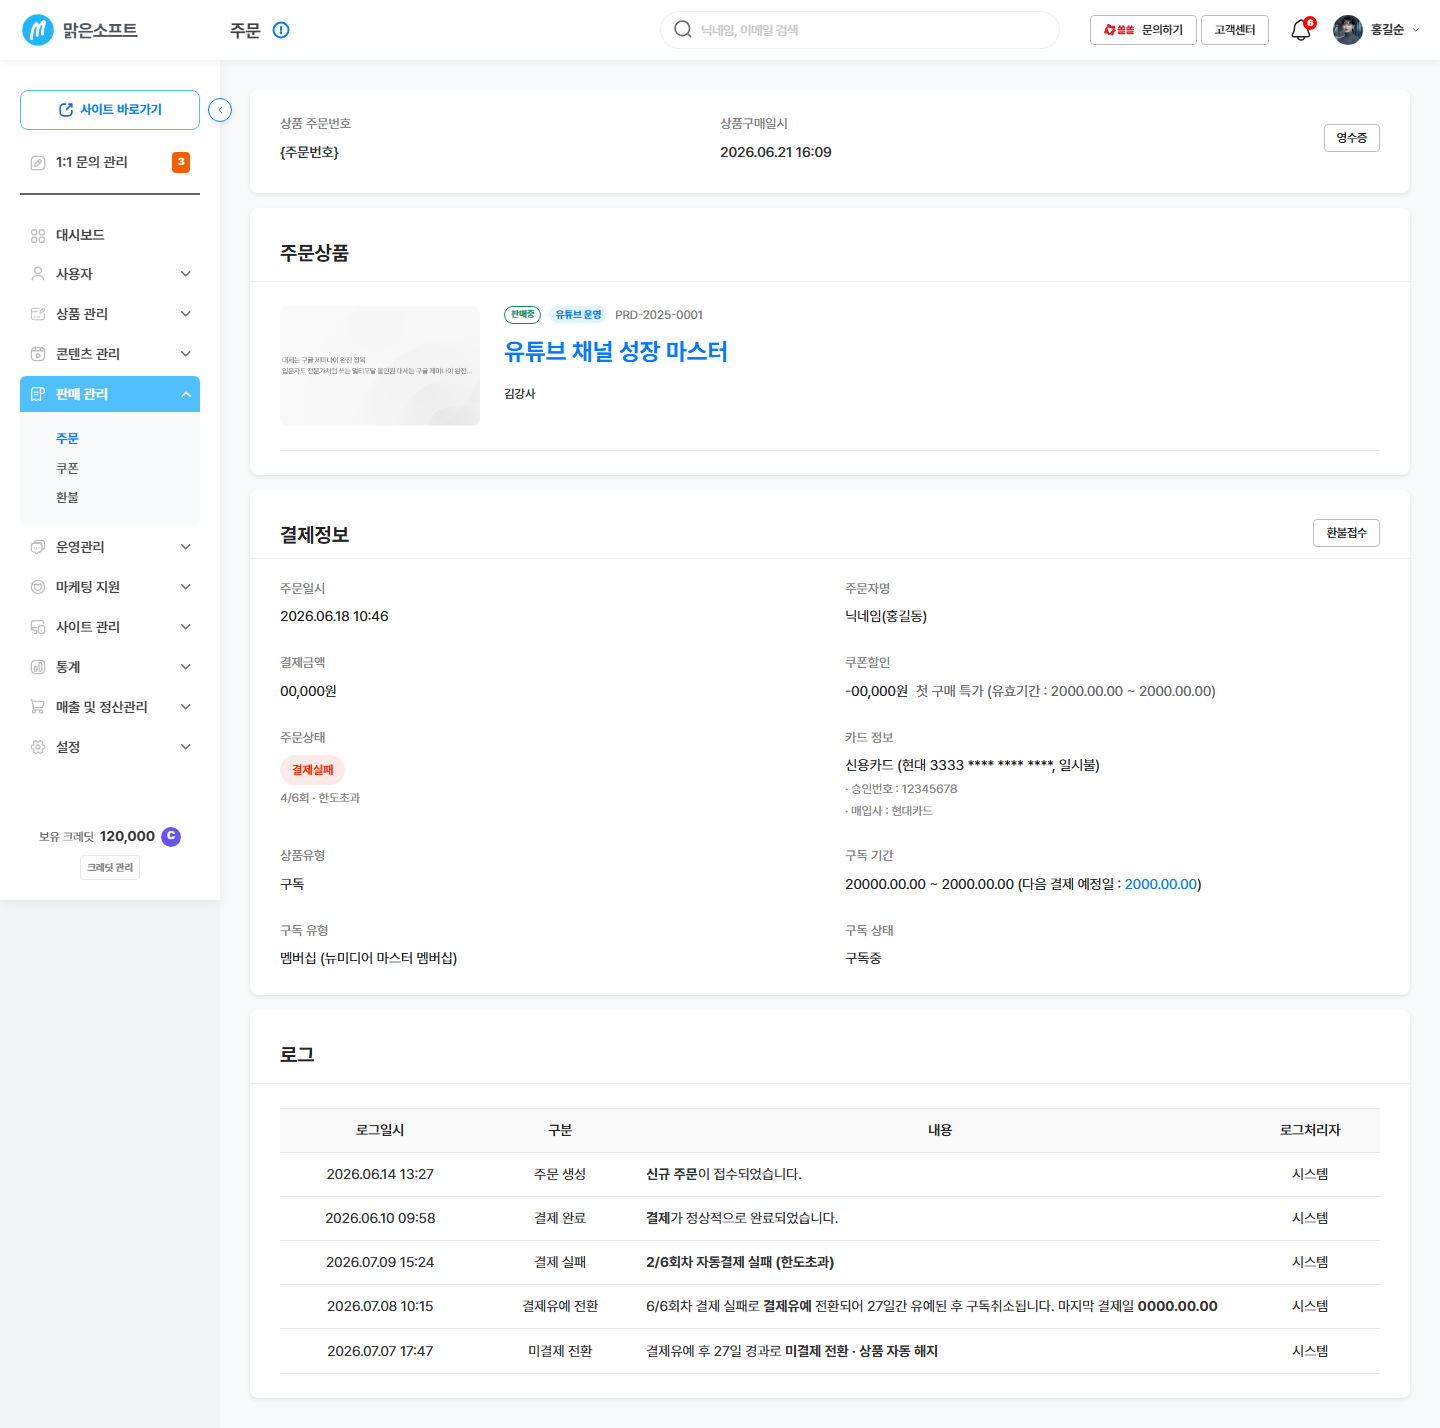Expand the 상품 관리 chevron
The image size is (1440, 1428).
tap(186, 314)
